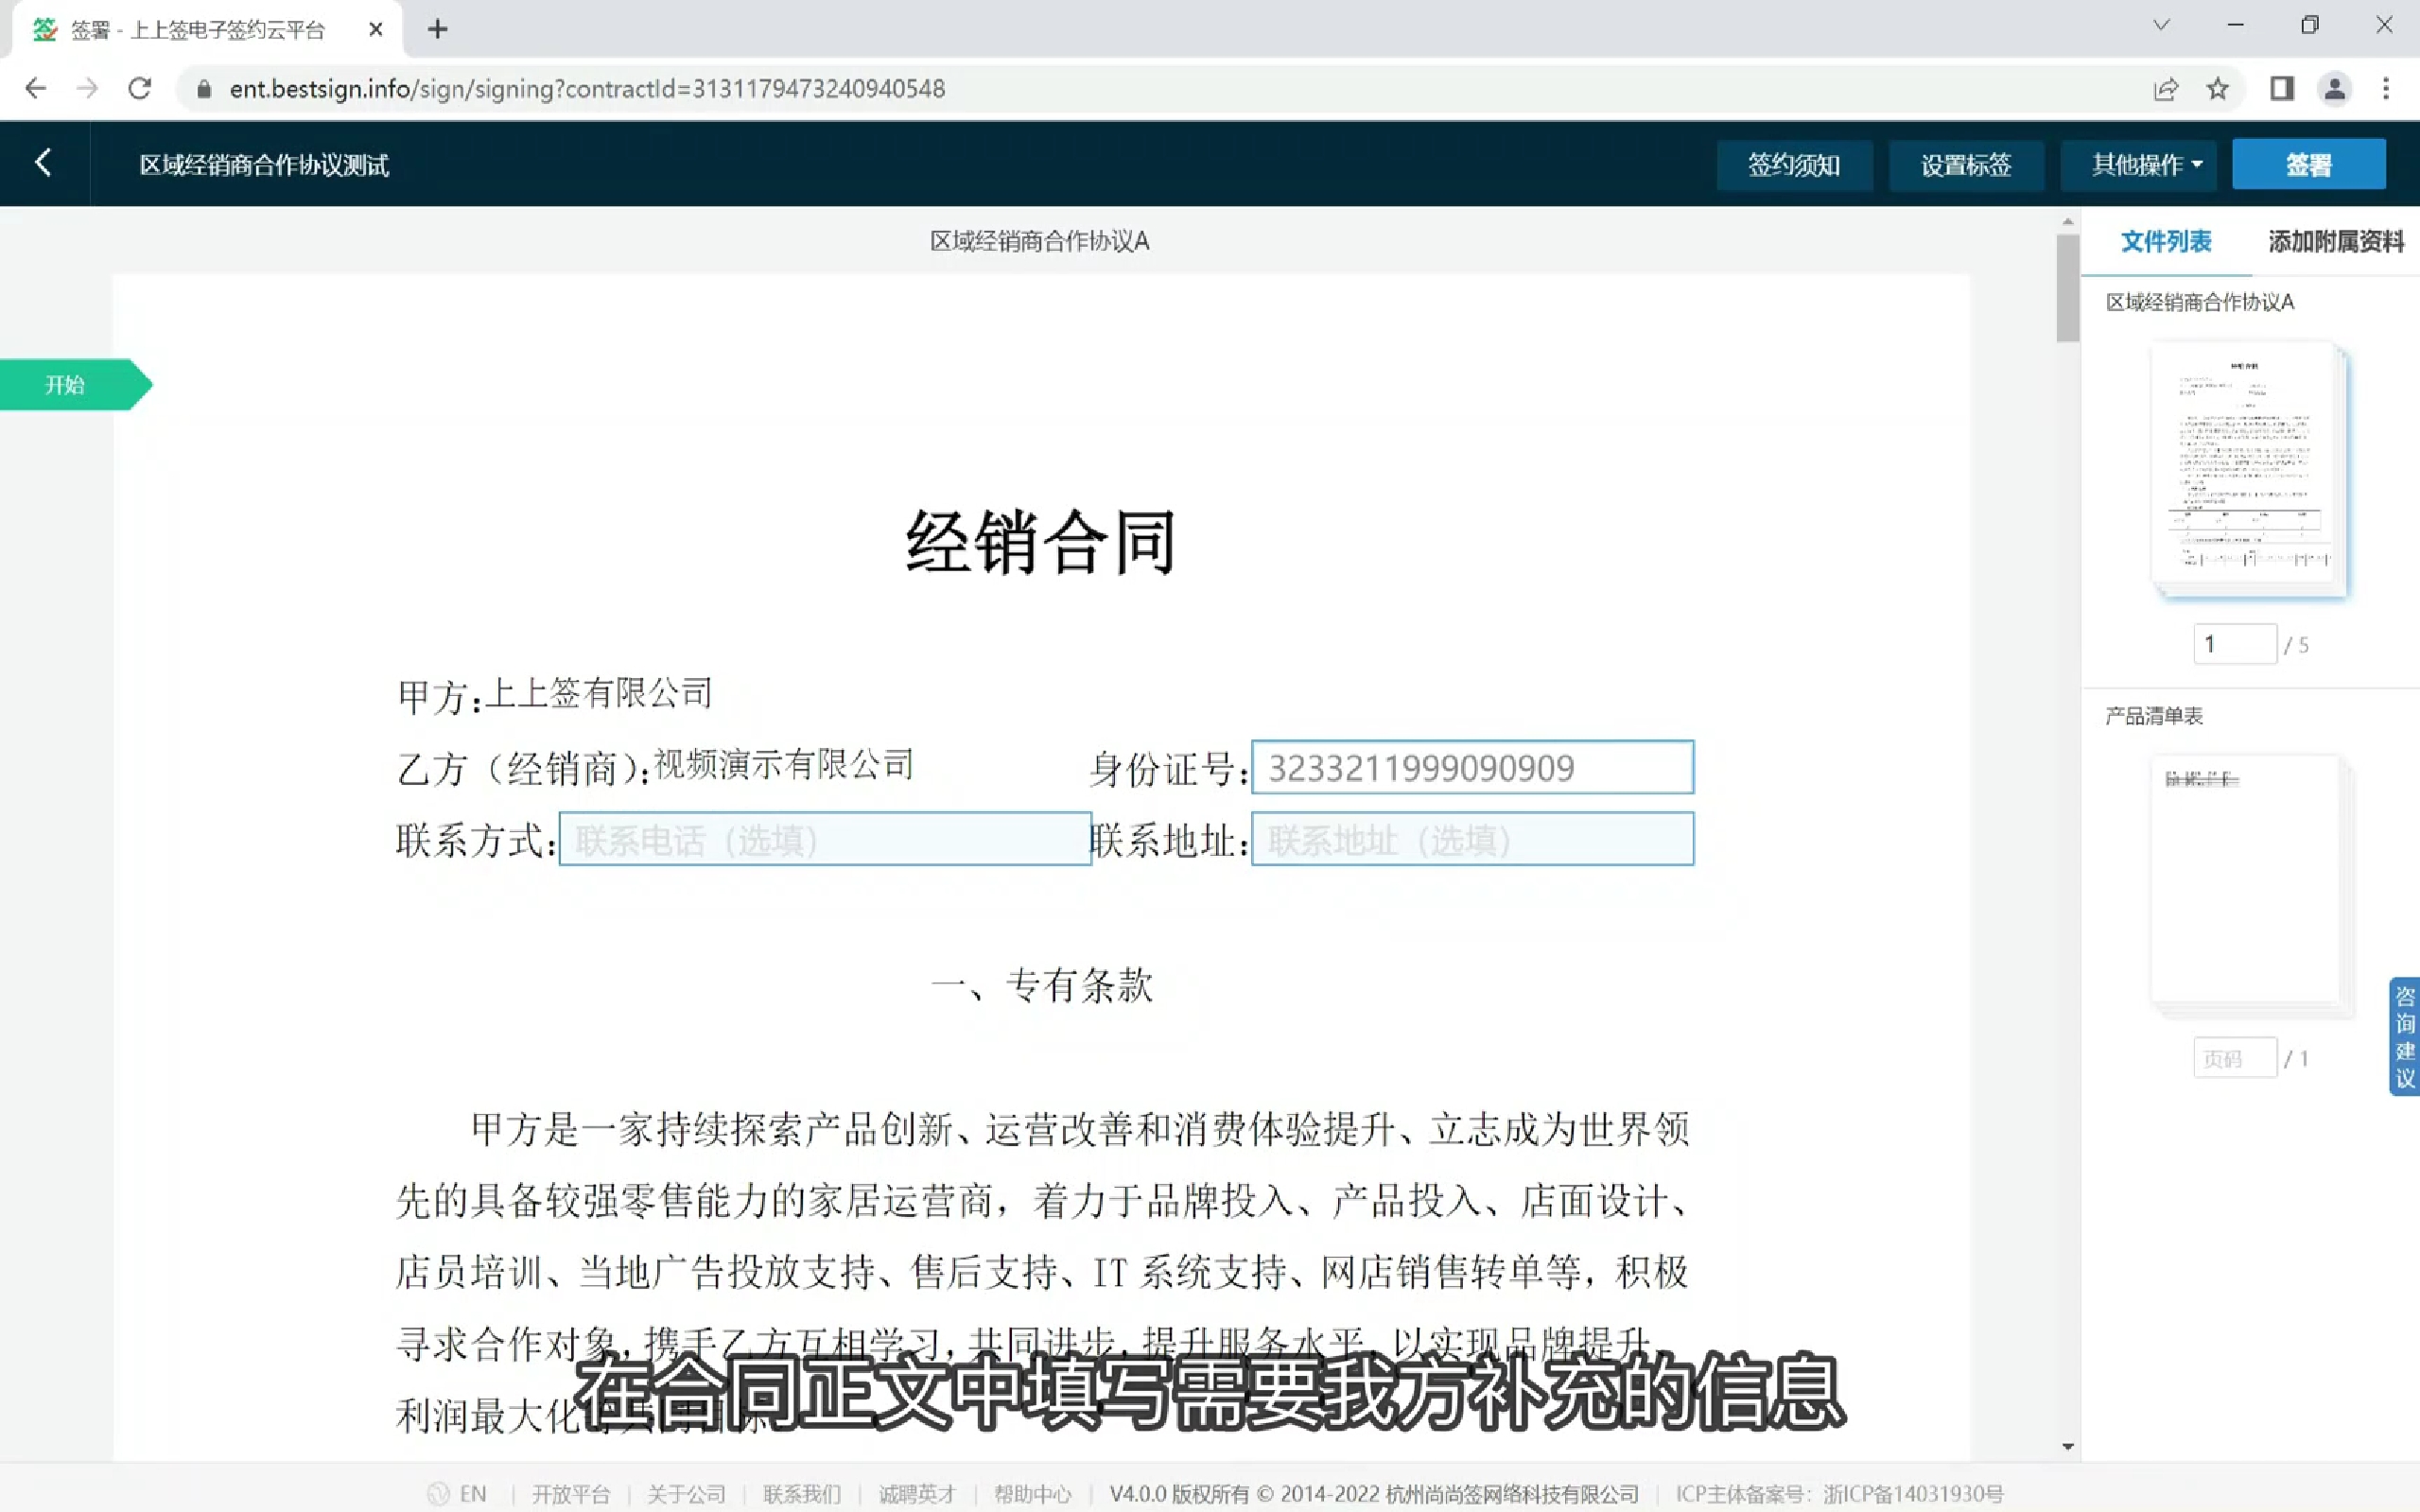This screenshot has height=1512, width=2420.
Task: Click the page number field showing 1
Action: coord(2235,644)
